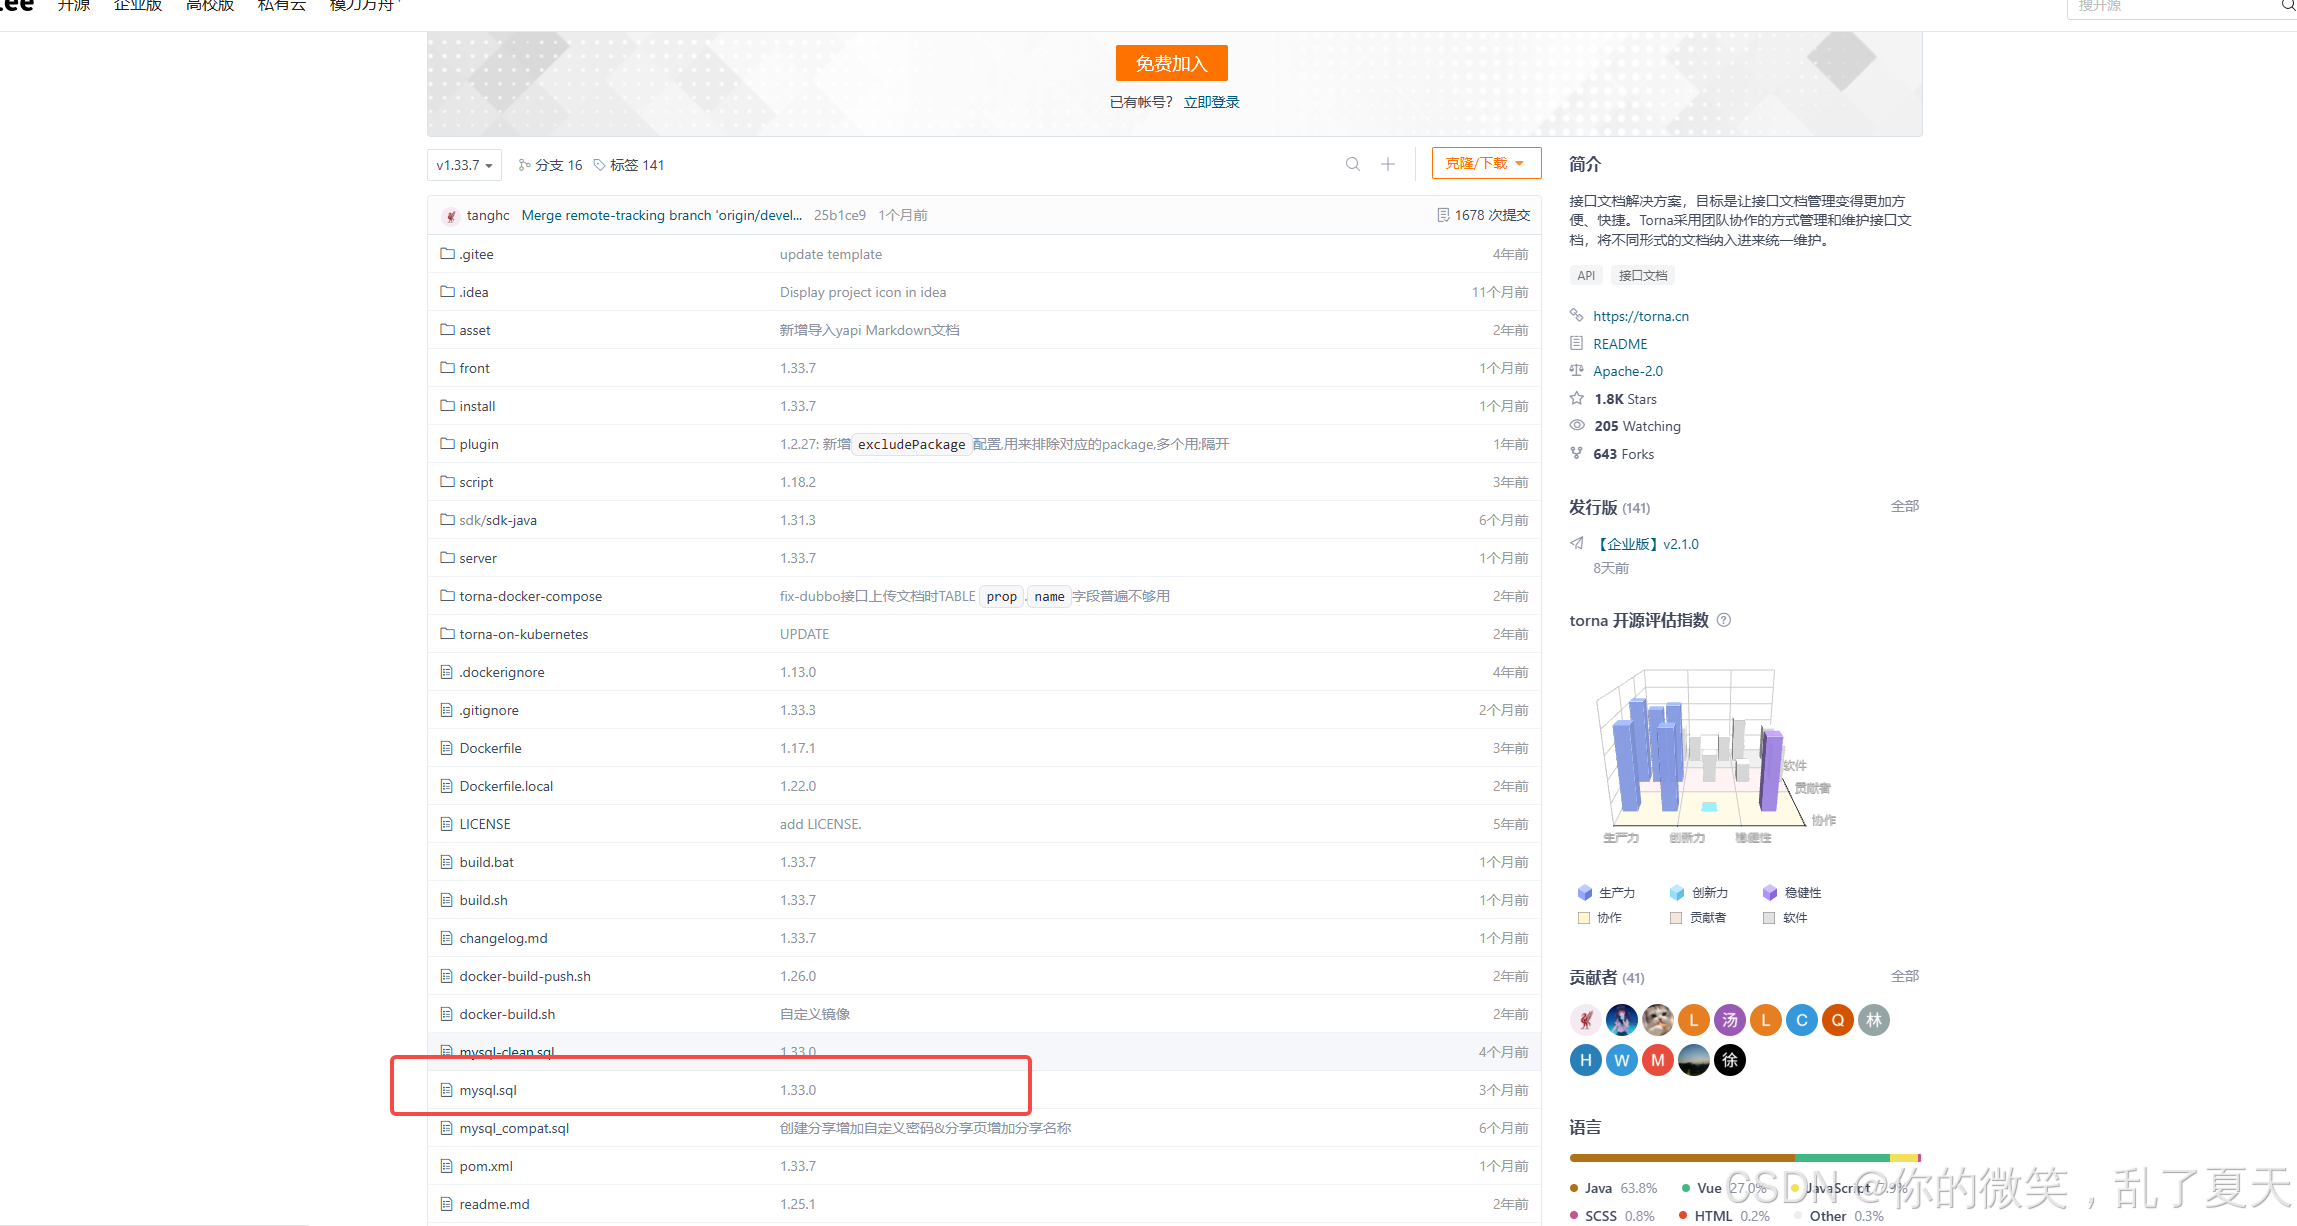Screen dimensions: 2297x1226
Task: Open the asset folder
Action: [475, 330]
